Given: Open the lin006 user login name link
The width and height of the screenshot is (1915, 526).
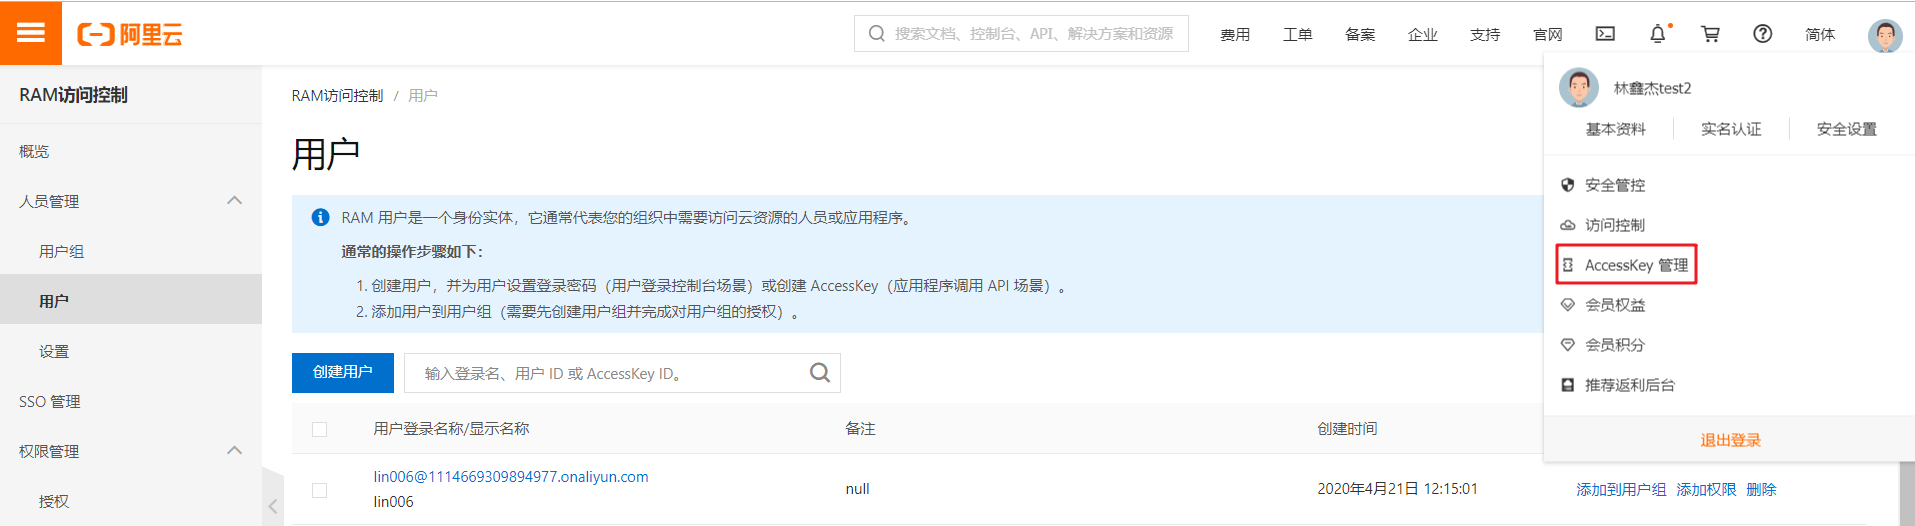Looking at the screenshot, I should 510,477.
